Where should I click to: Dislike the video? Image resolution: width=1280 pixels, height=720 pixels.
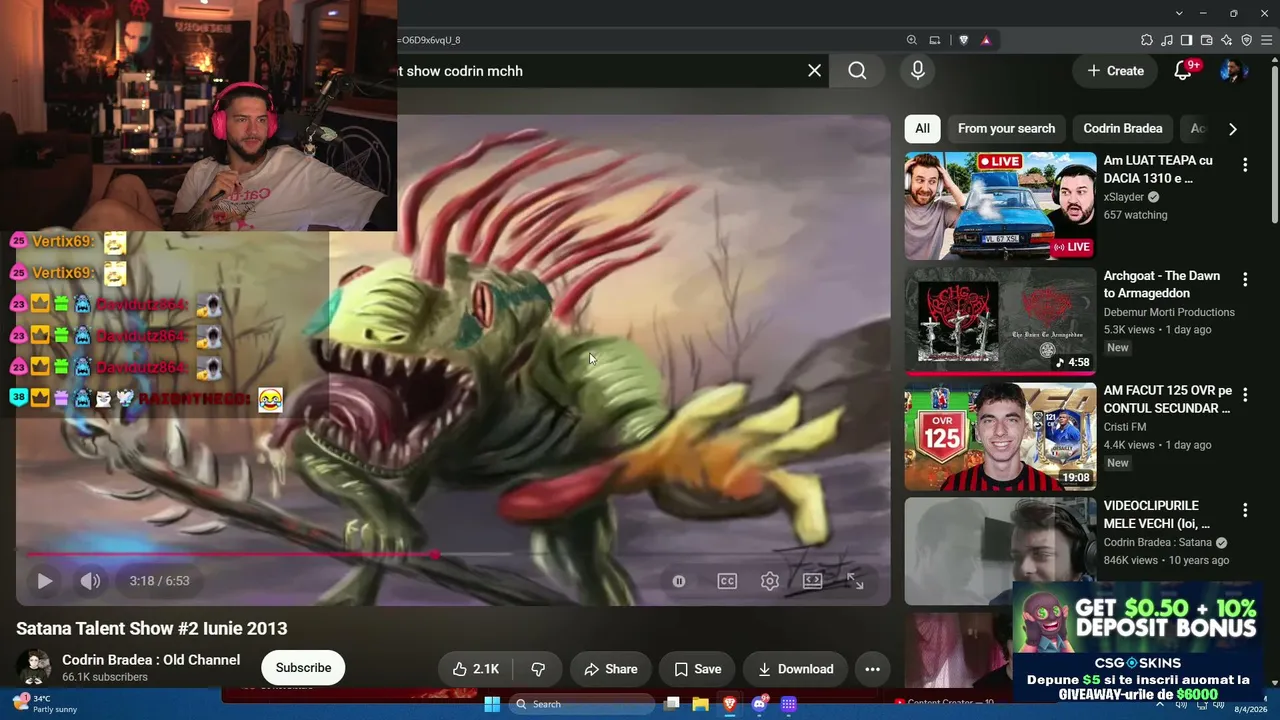tap(538, 669)
